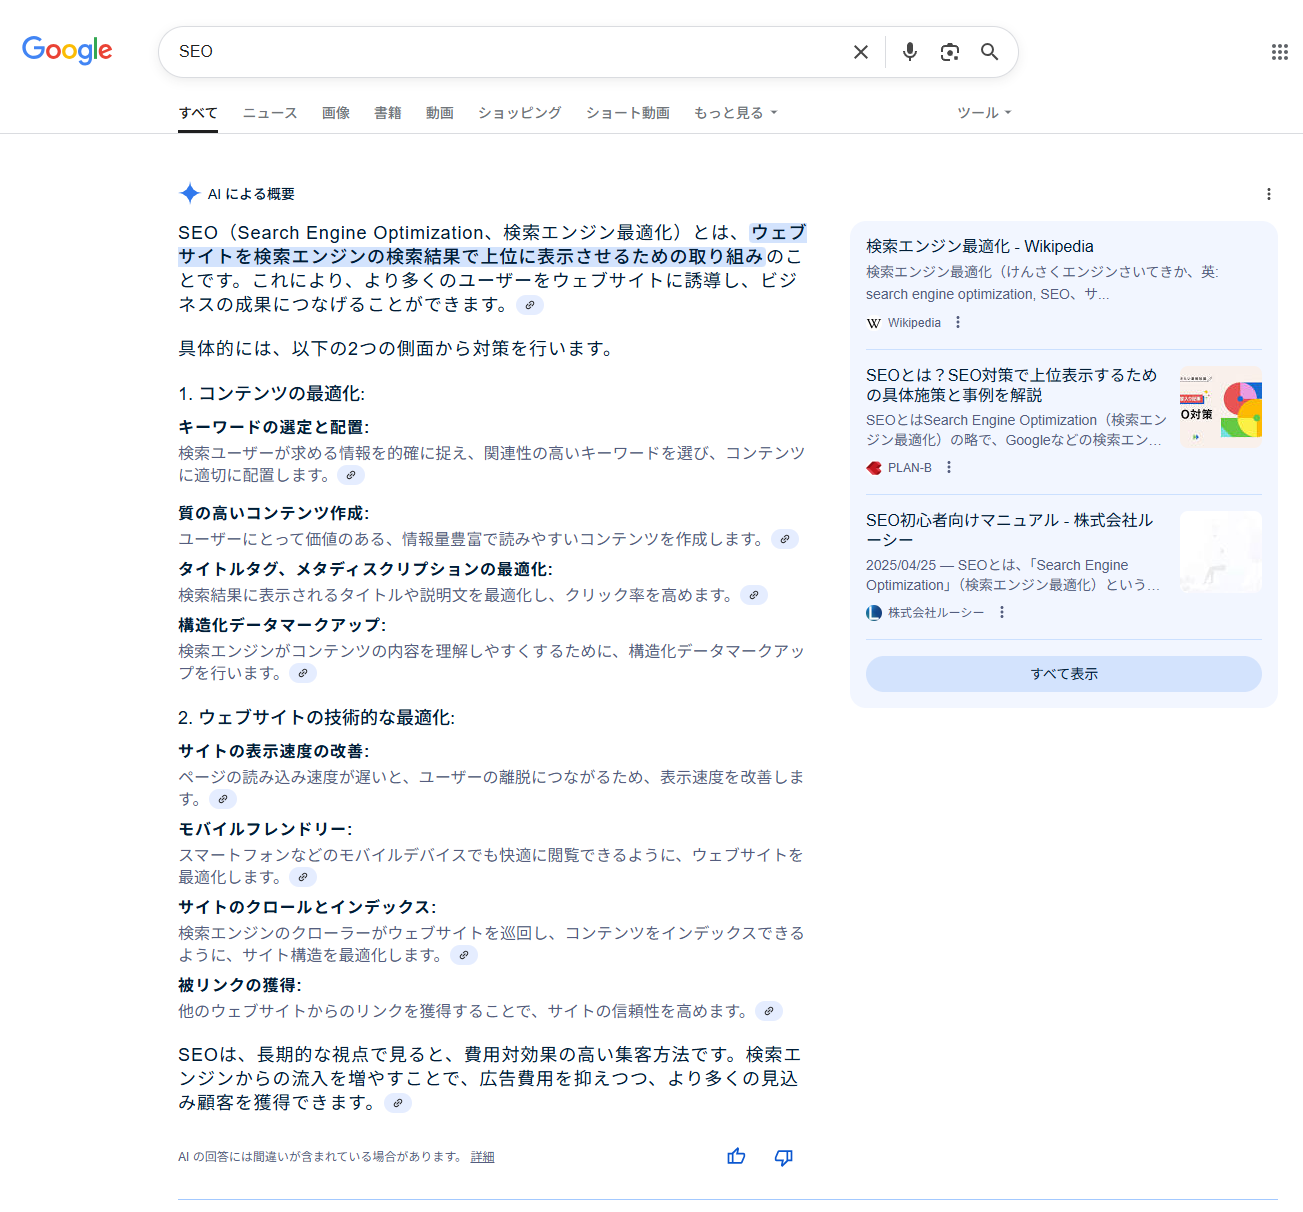
Task: Click the AI overview sparkle icon
Action: (x=189, y=193)
